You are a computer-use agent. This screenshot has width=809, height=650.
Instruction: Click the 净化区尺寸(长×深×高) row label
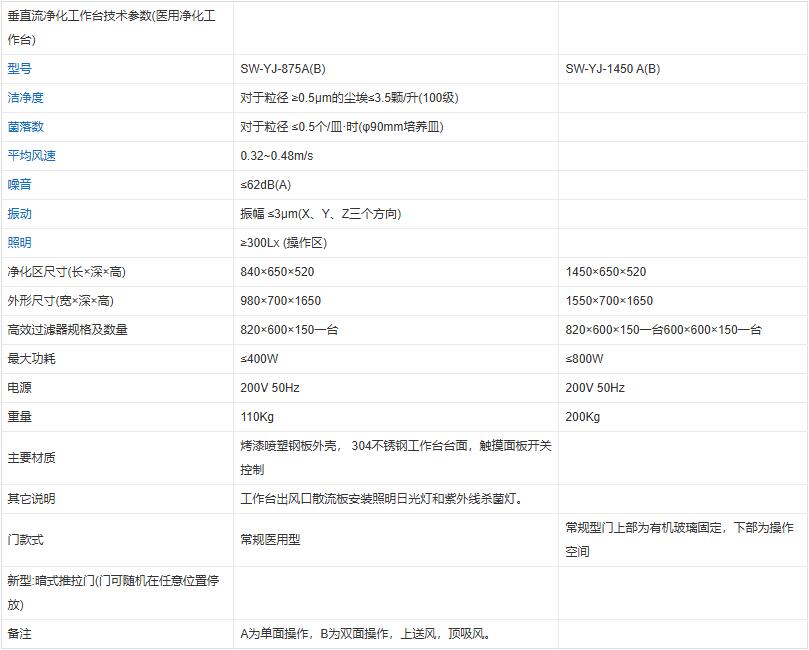66,272
